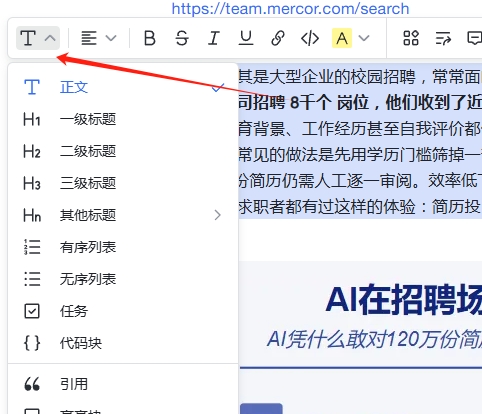This screenshot has width=482, height=414.
Task: Click the blue T icon beside 正文
Action: pos(32,87)
